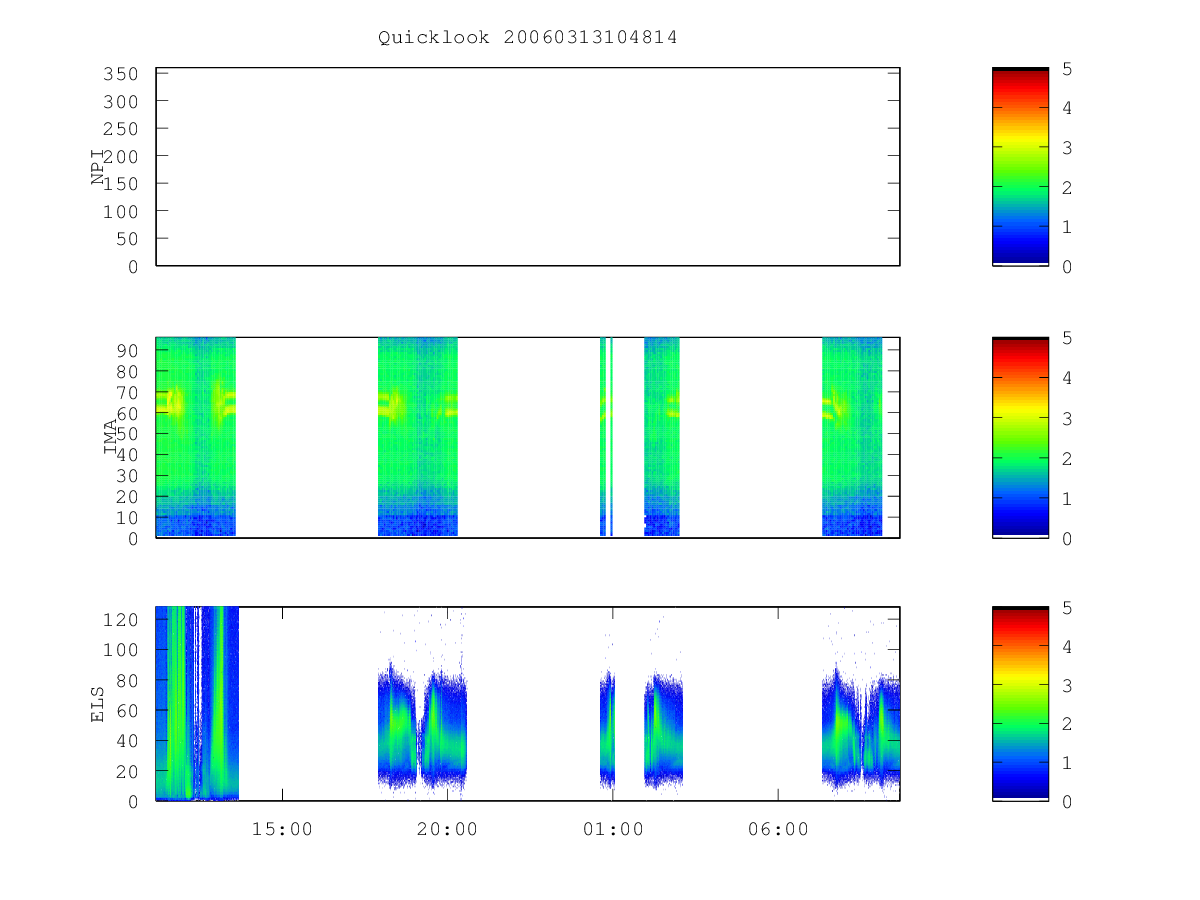Click the 5 label on NPI color scale

[1068, 69]
